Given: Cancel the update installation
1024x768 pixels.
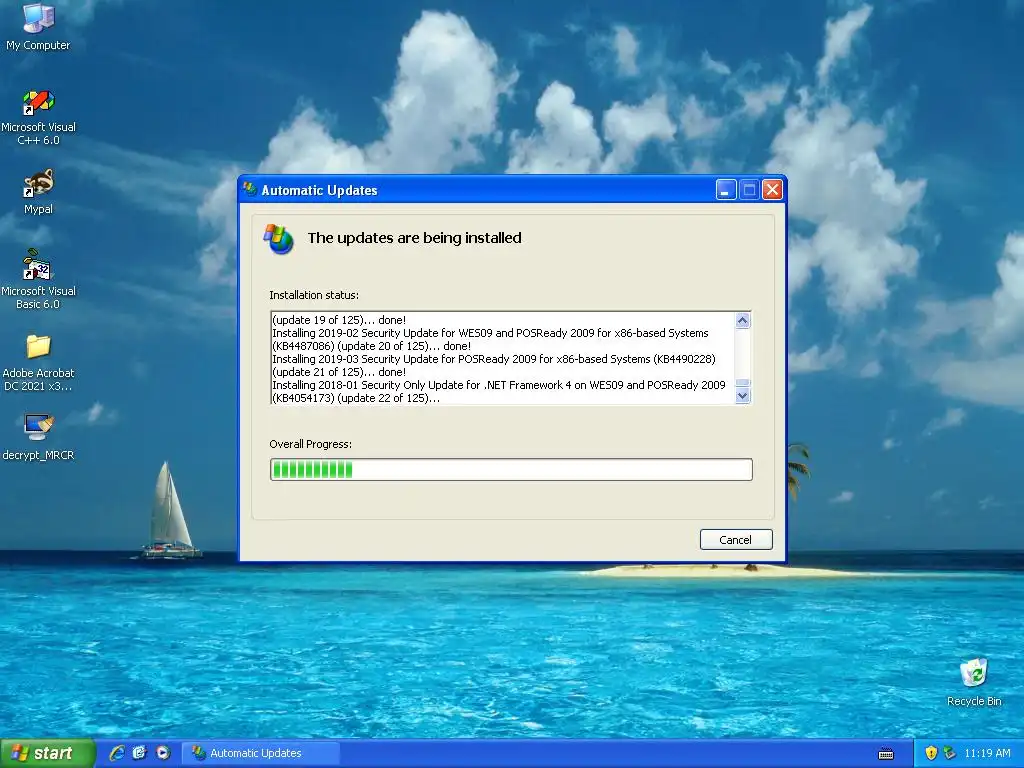Looking at the screenshot, I should click(x=736, y=539).
